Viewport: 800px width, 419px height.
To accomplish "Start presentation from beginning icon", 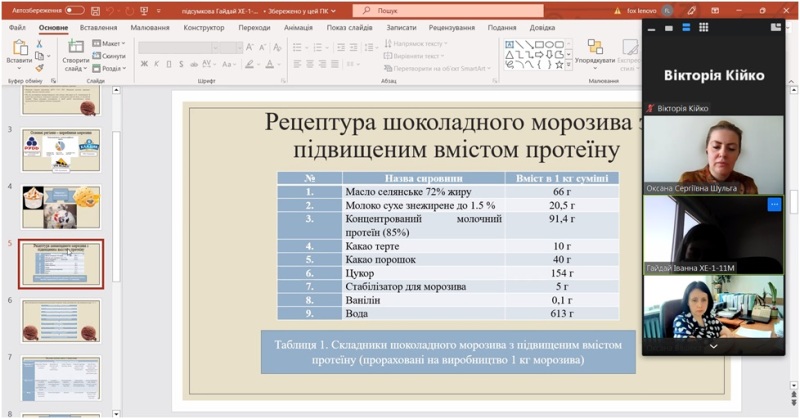I will tap(144, 10).
